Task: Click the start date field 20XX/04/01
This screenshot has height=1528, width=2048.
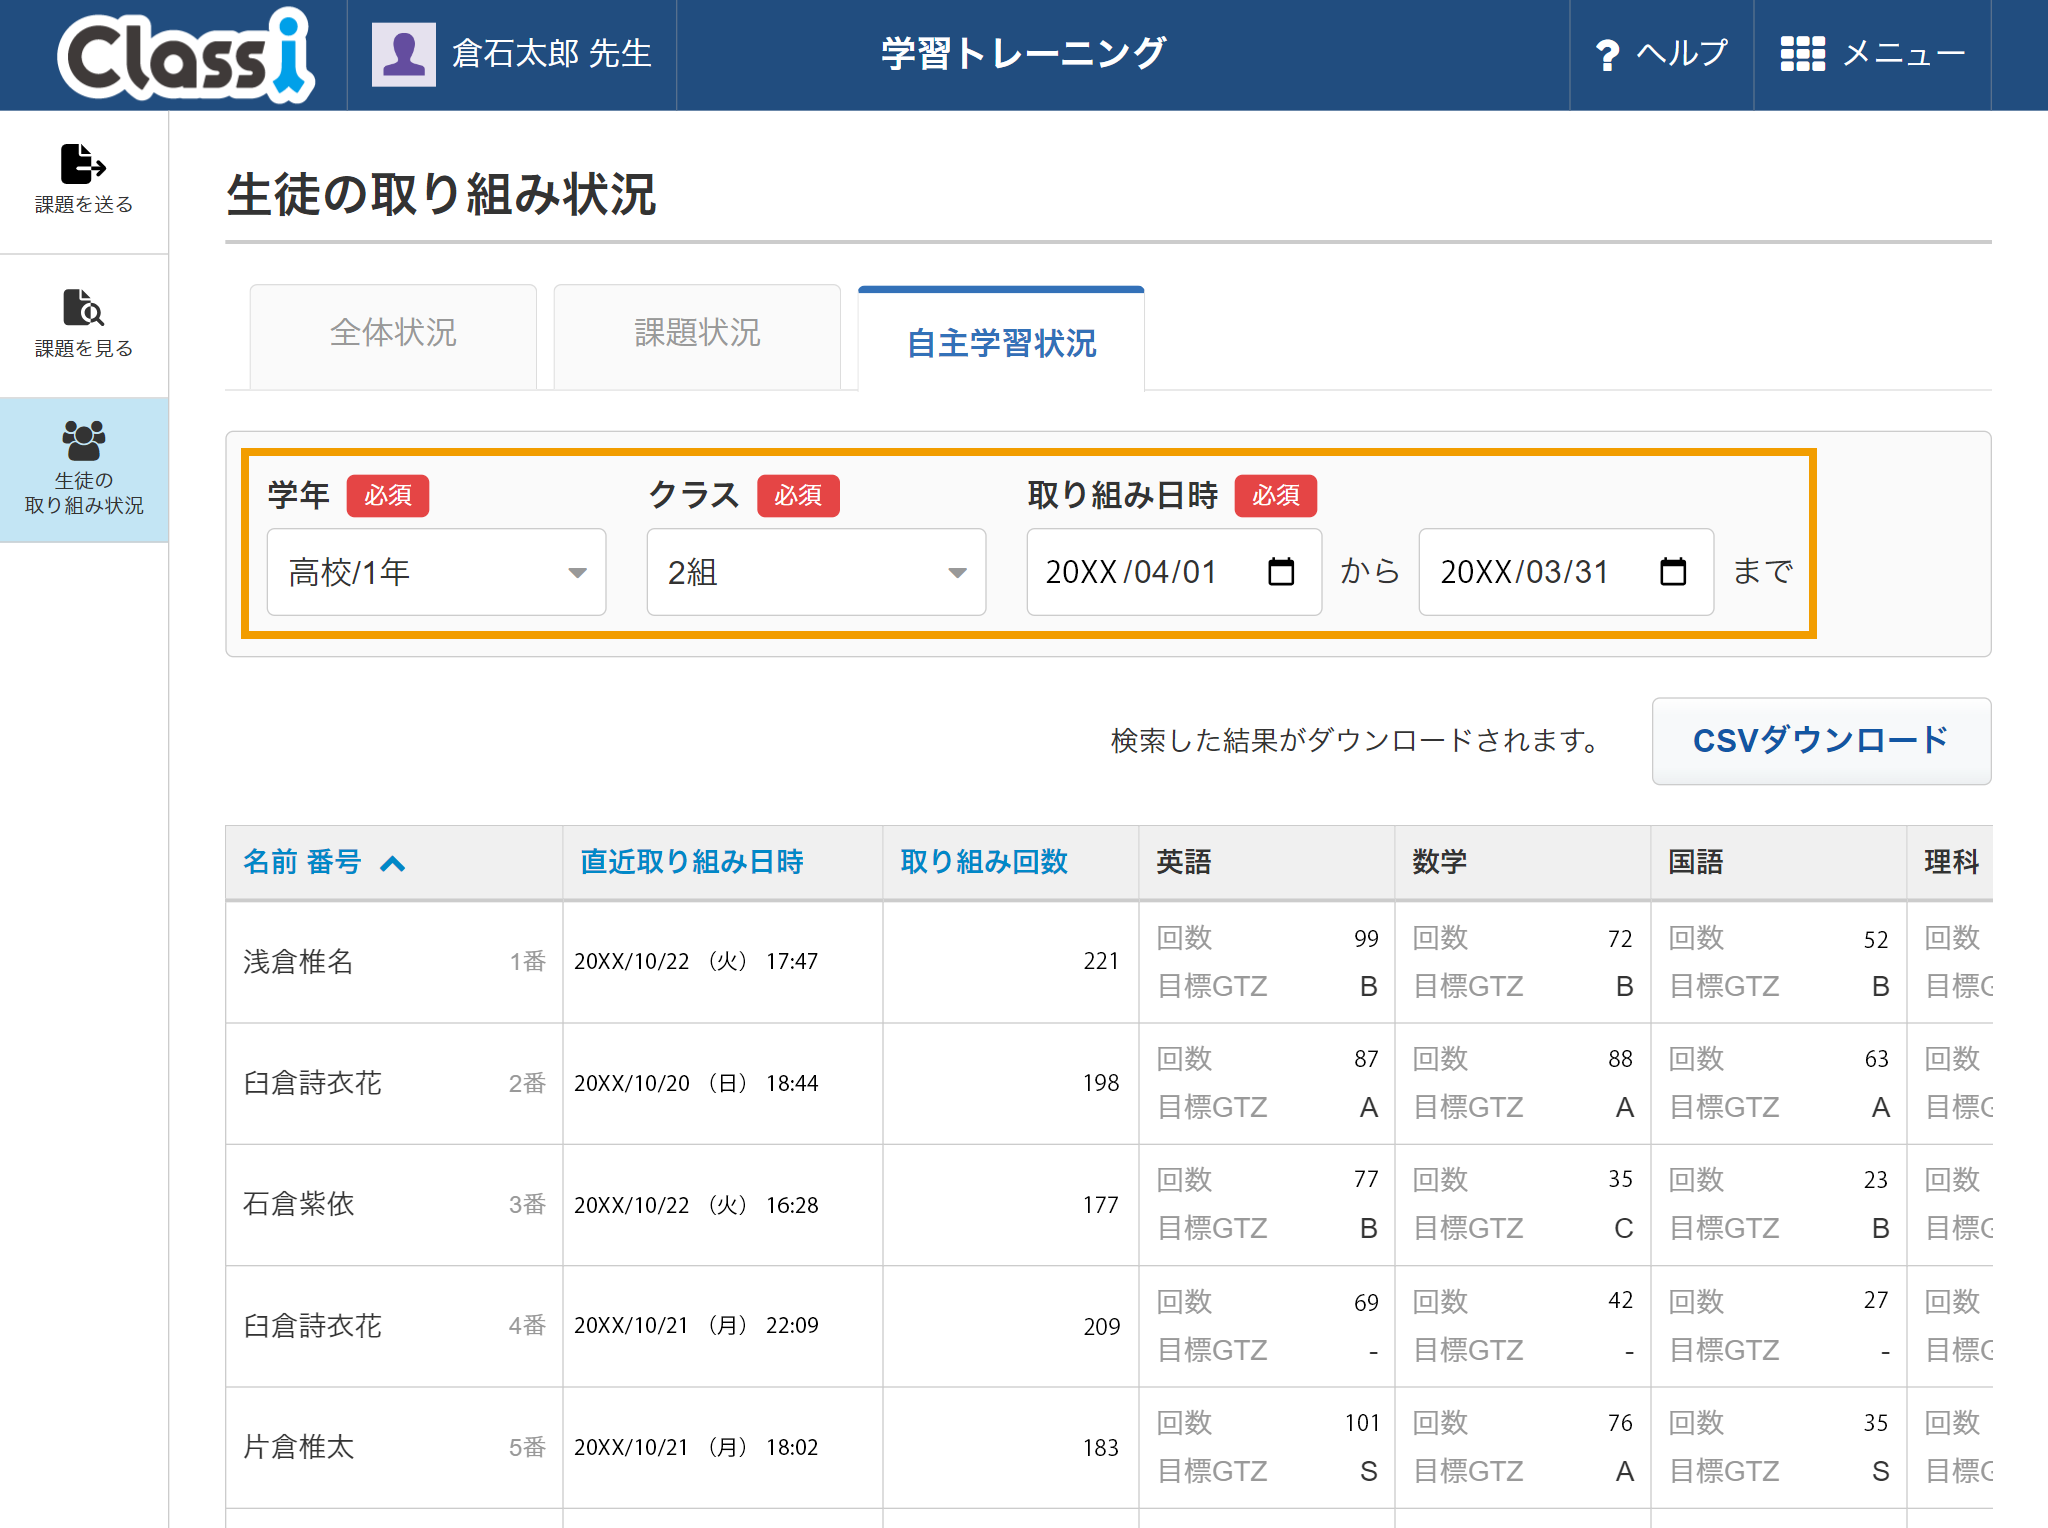Action: pyautogui.click(x=1174, y=572)
